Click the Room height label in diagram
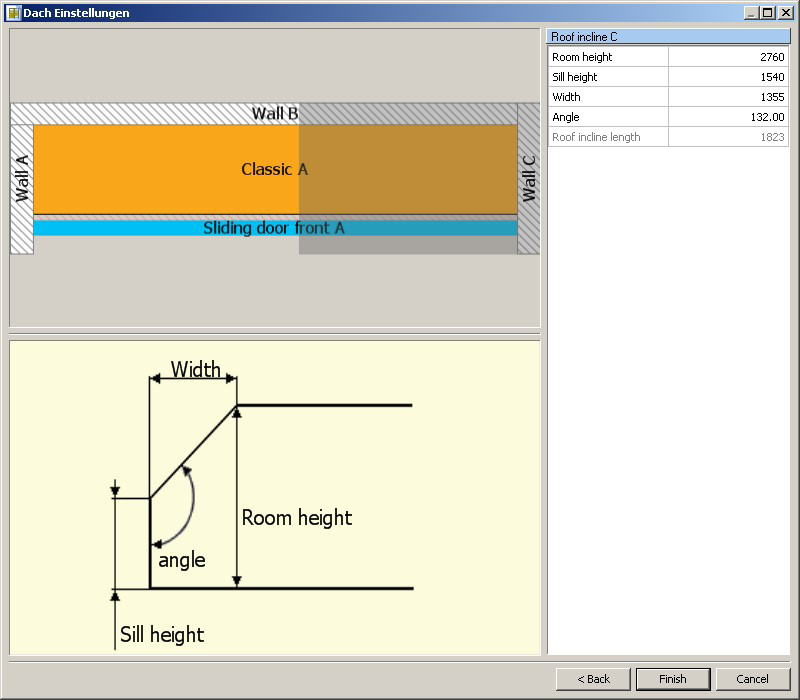Viewport: 800px width, 700px height. coord(297,518)
